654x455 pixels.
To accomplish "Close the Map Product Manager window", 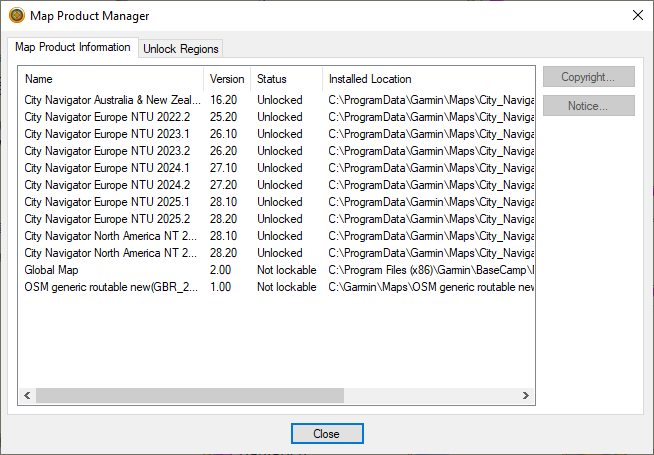I will click(x=637, y=15).
